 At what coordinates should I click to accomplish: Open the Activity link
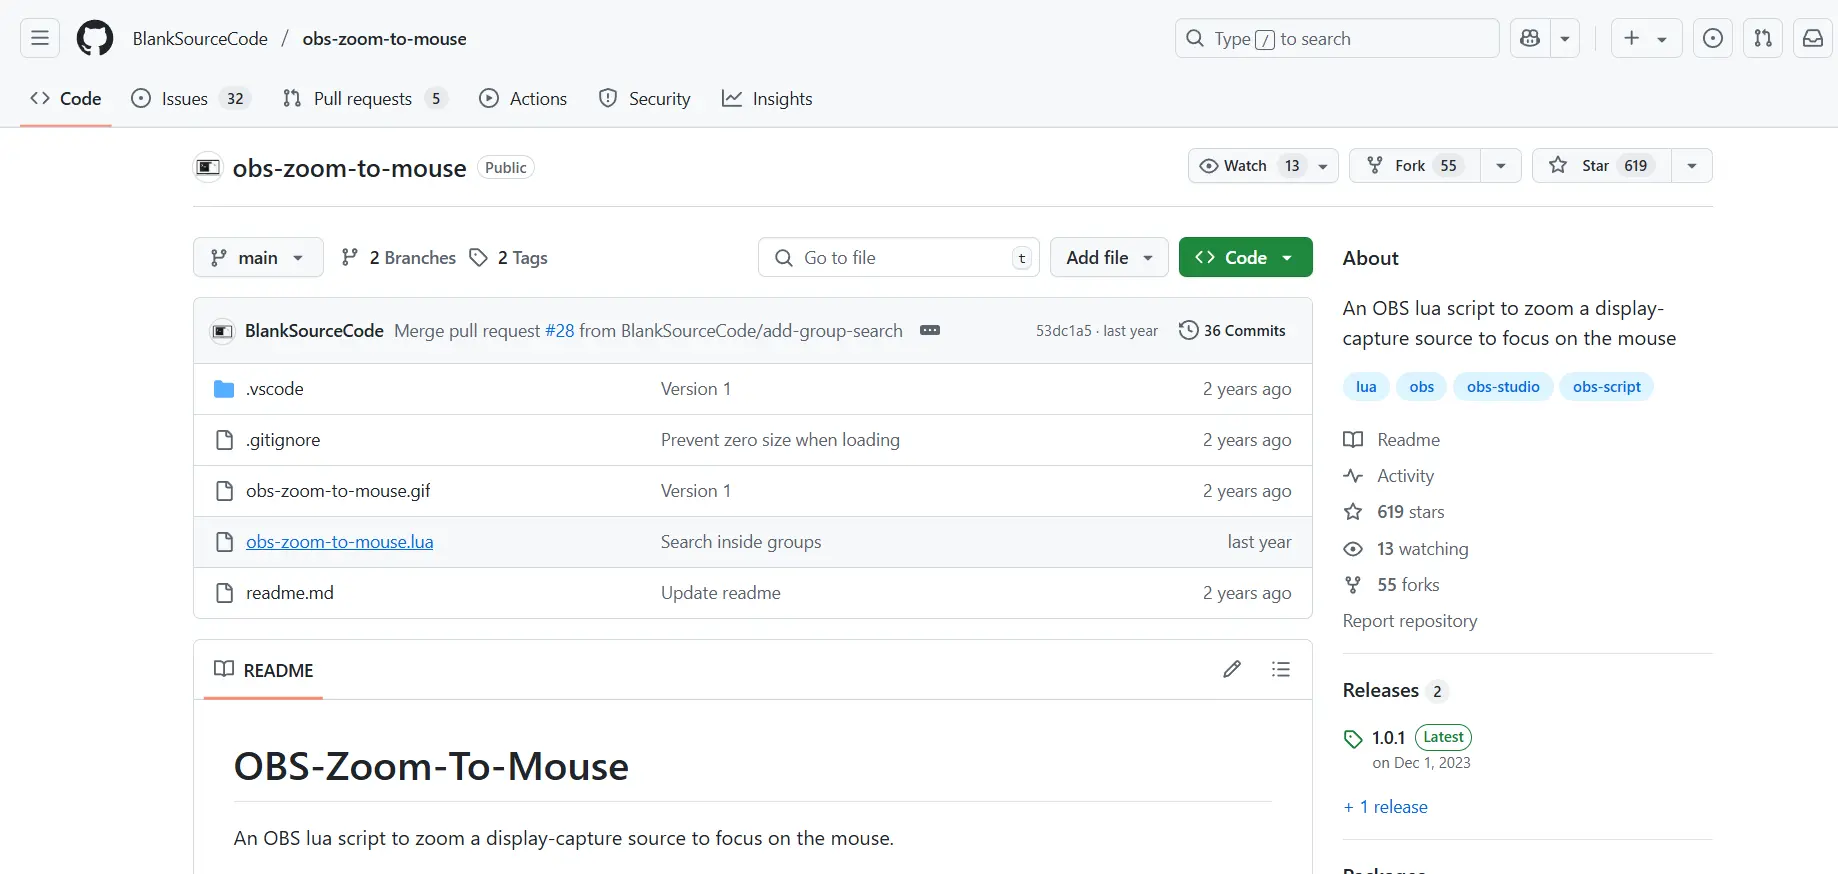pyautogui.click(x=1389, y=476)
